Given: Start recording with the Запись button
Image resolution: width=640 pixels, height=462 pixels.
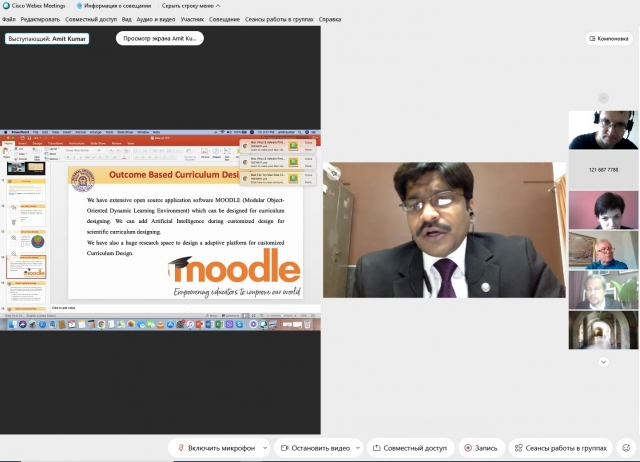Looking at the screenshot, I should [x=481, y=448].
